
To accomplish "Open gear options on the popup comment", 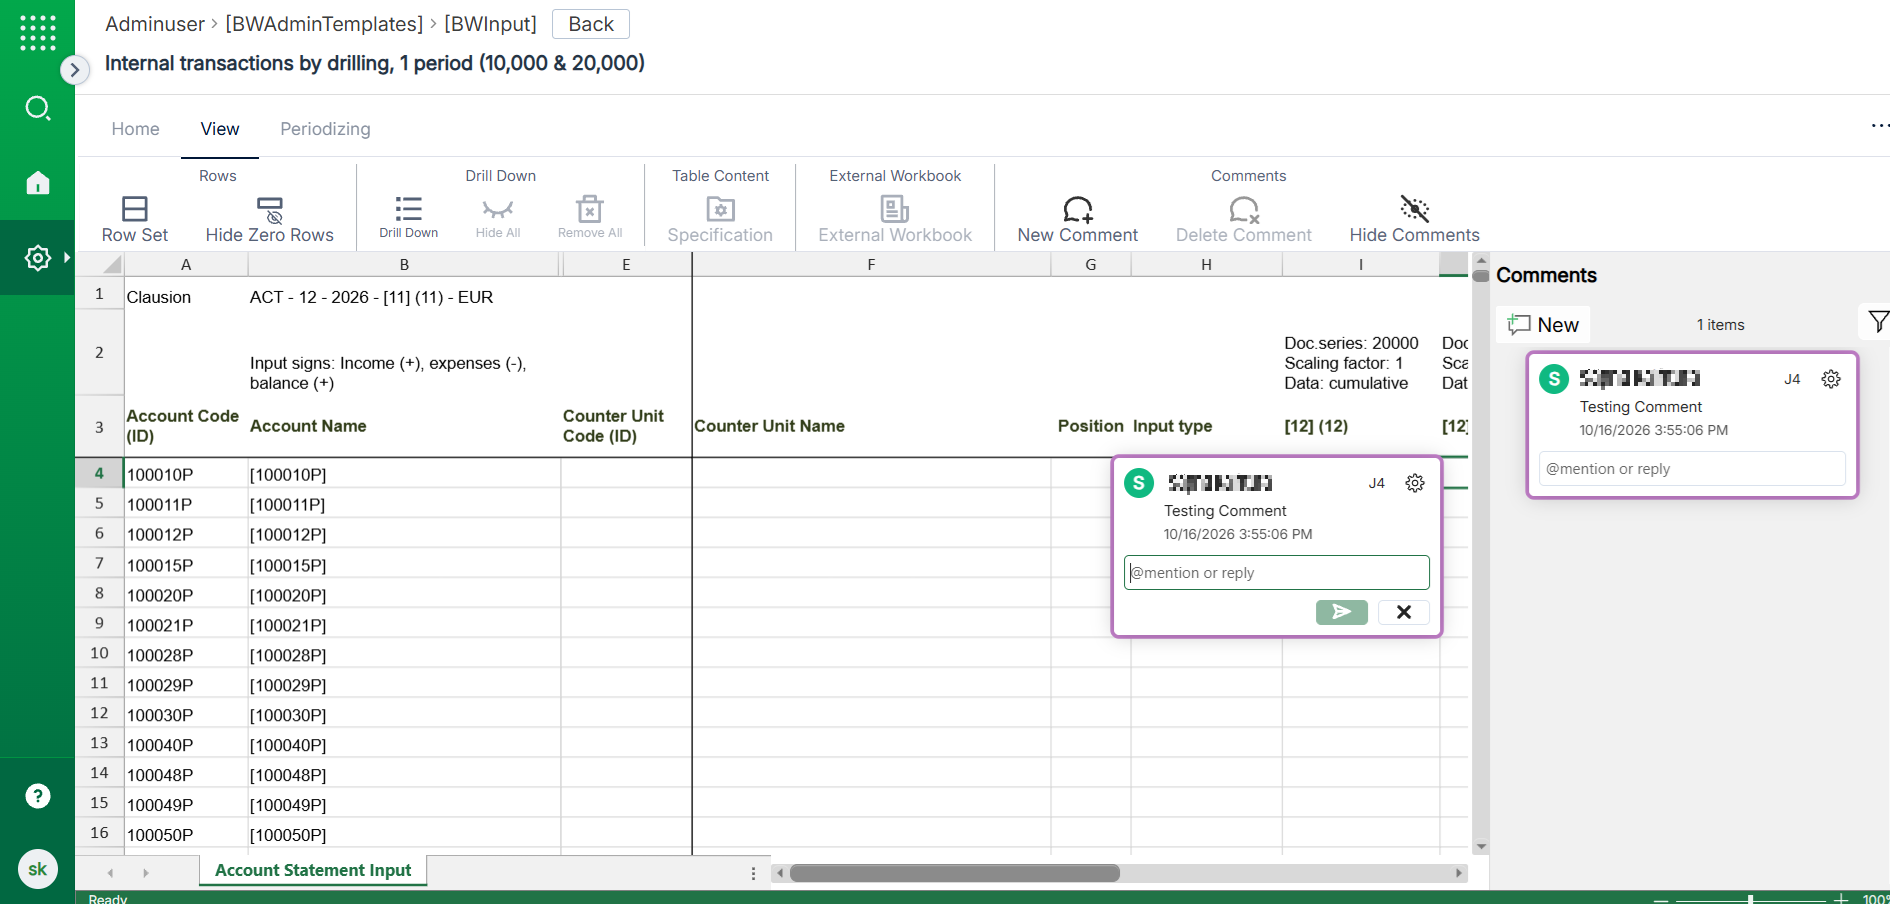I will (1415, 483).
